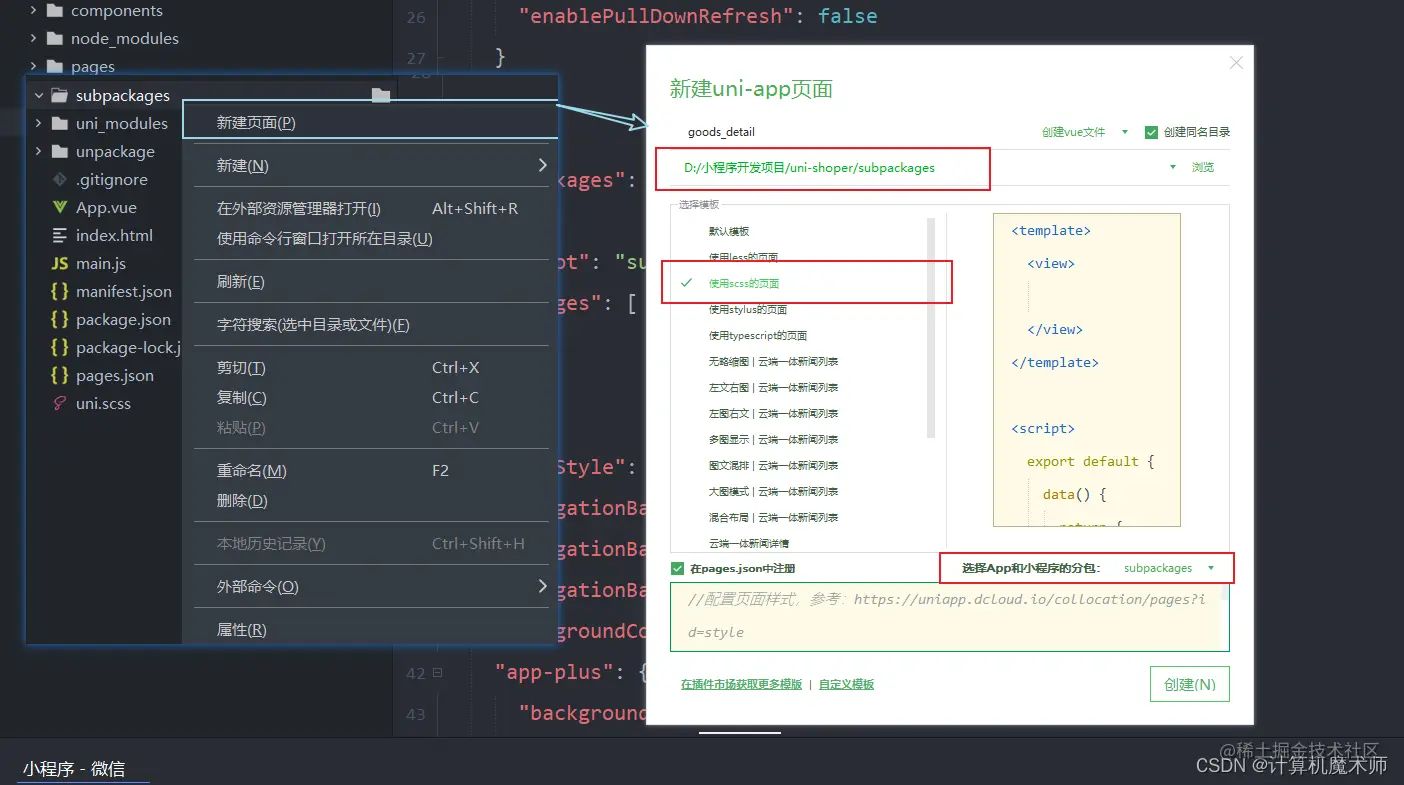
Task: Collapse the subpackages folder chevron
Action: (x=38, y=96)
